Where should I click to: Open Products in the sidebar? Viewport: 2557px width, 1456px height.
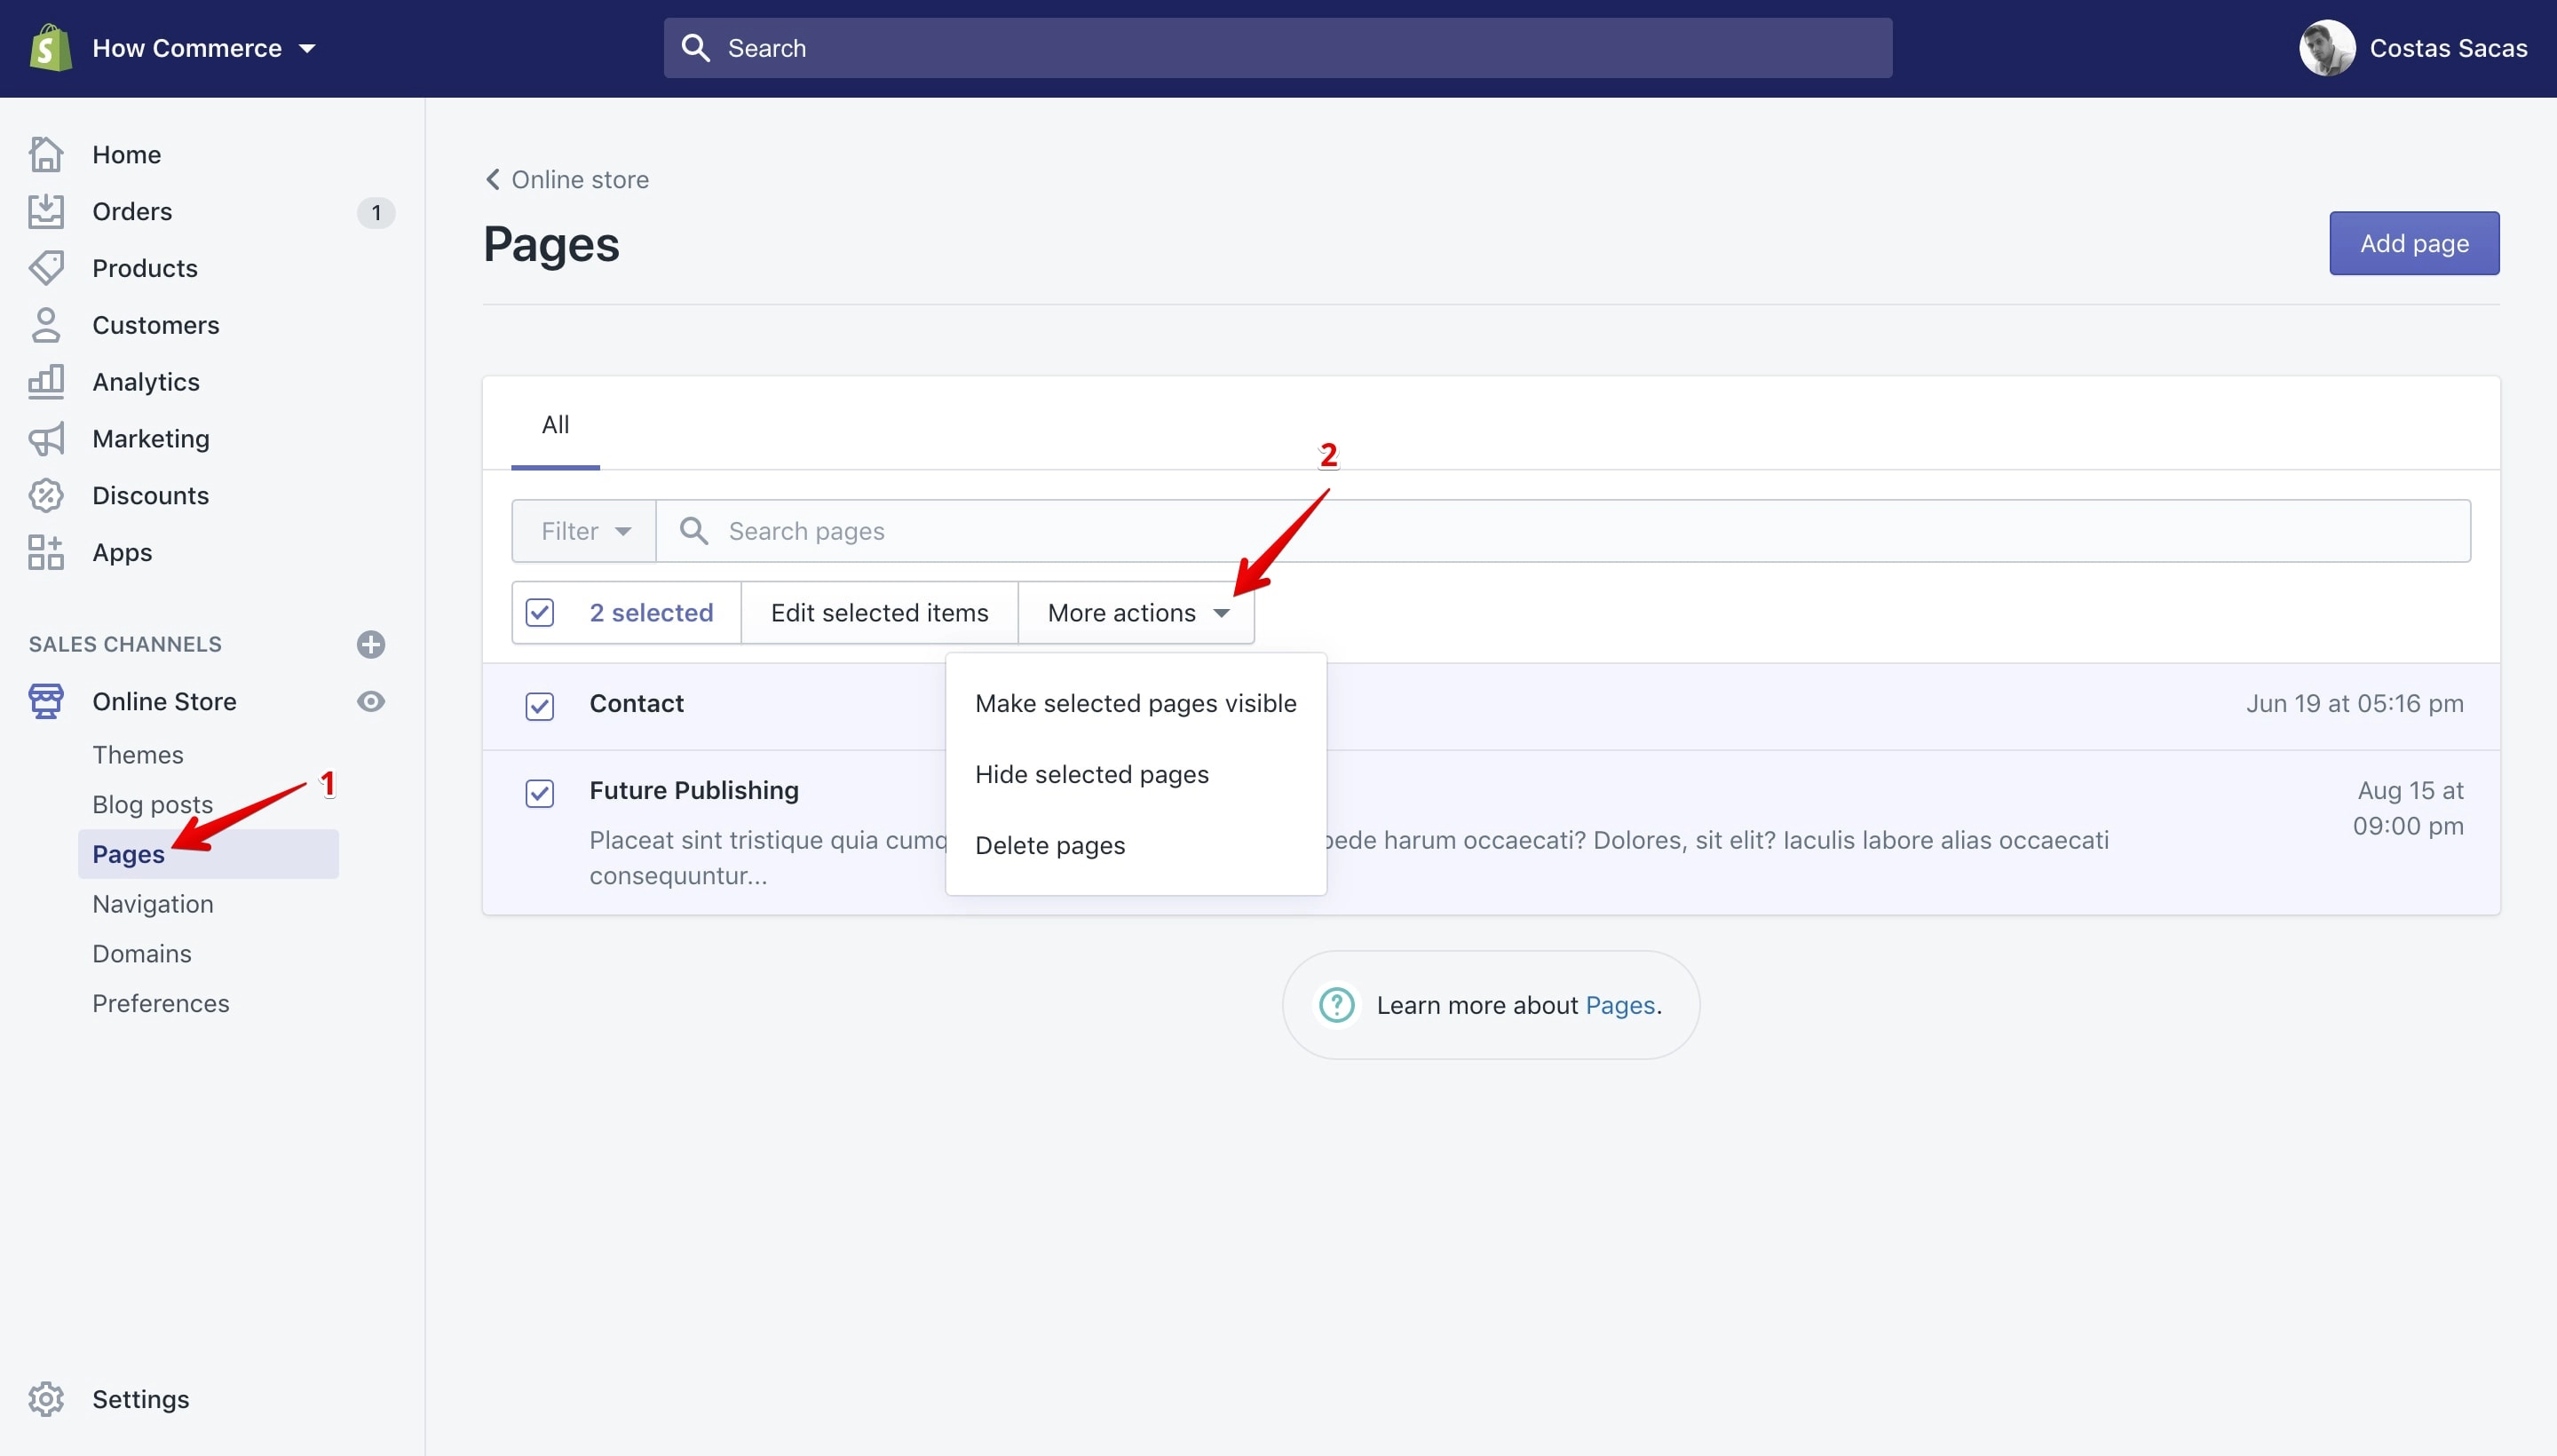[145, 268]
